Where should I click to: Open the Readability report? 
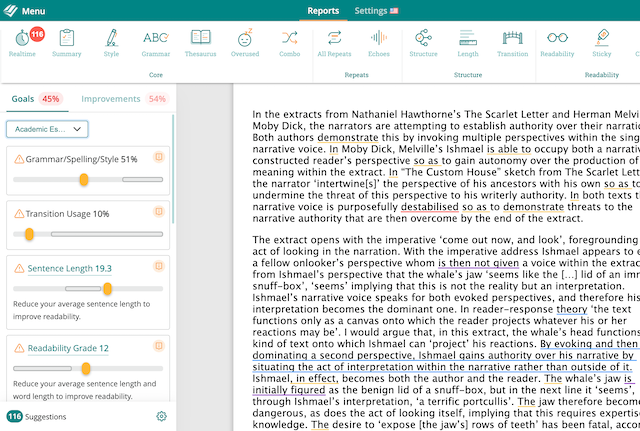[557, 43]
